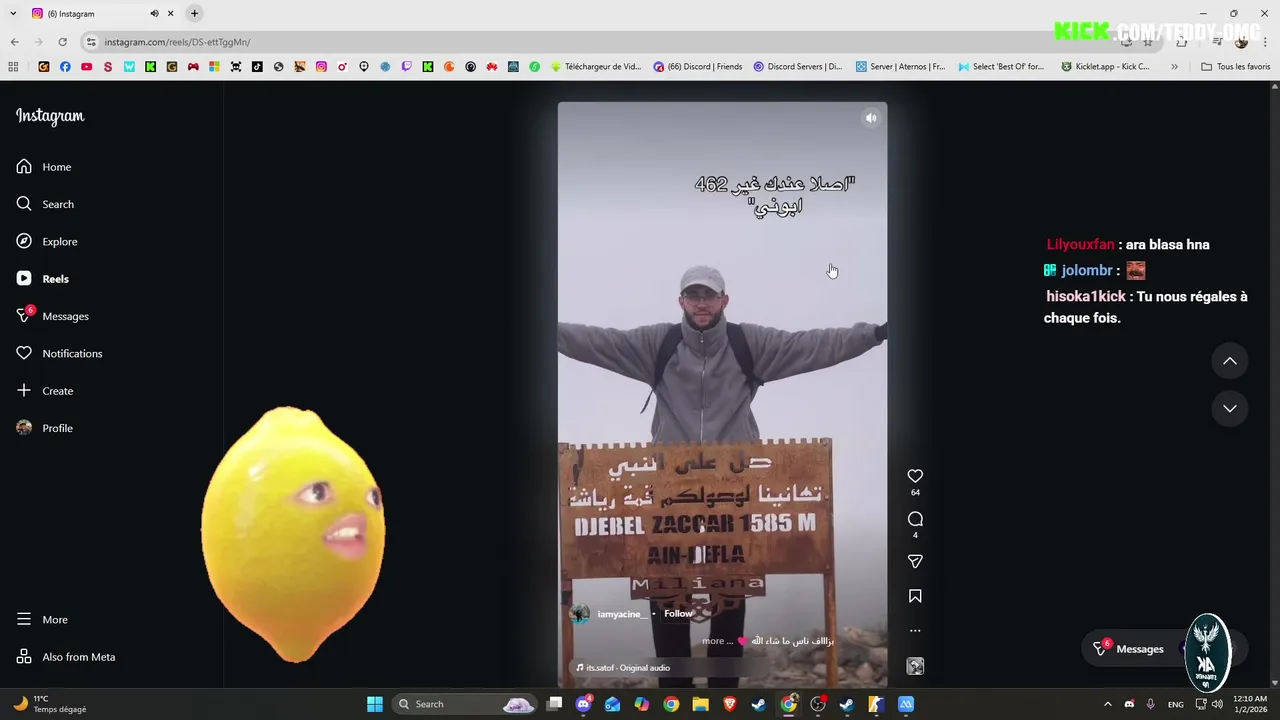Open Also from Meta menu
The width and height of the screenshot is (1280, 720).
click(x=65, y=657)
